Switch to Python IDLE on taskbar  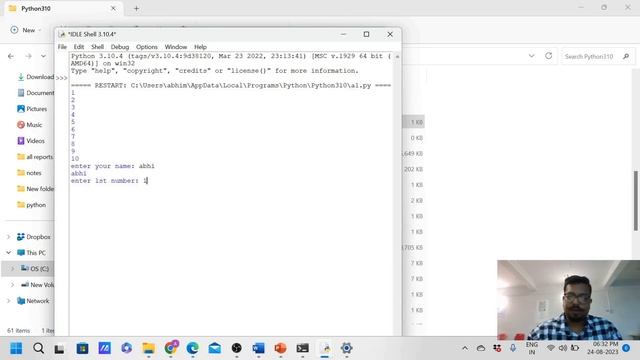(325, 348)
